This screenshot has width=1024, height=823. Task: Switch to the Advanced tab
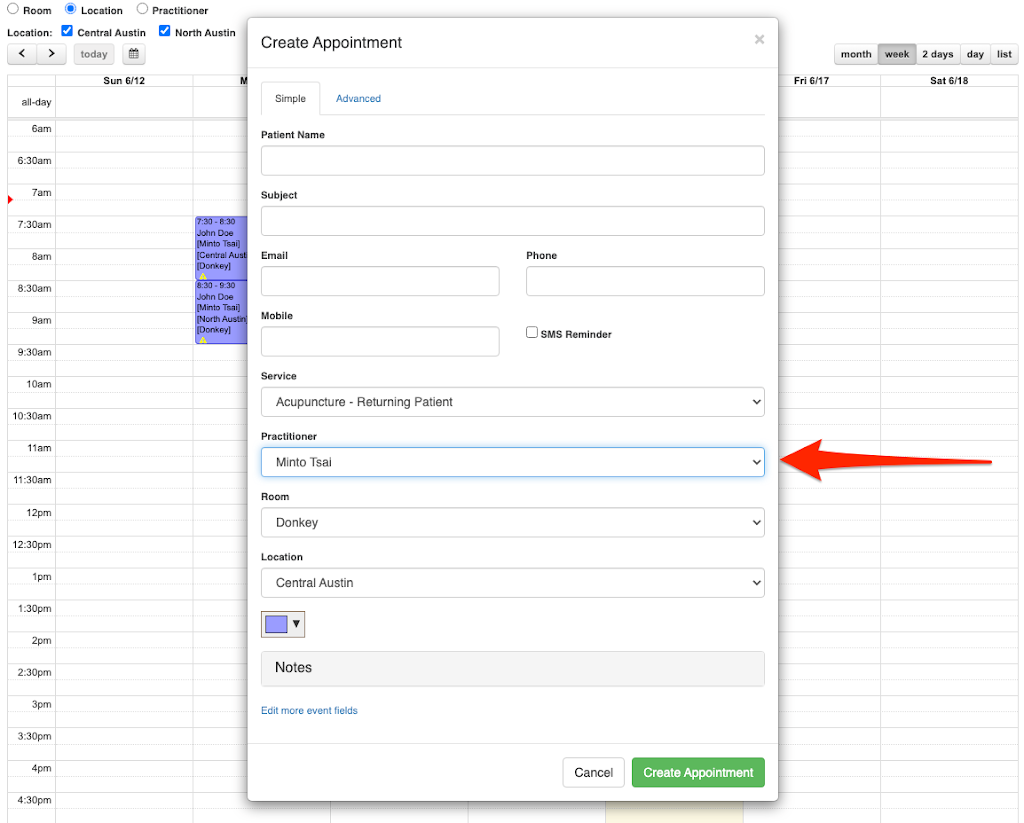tap(358, 99)
